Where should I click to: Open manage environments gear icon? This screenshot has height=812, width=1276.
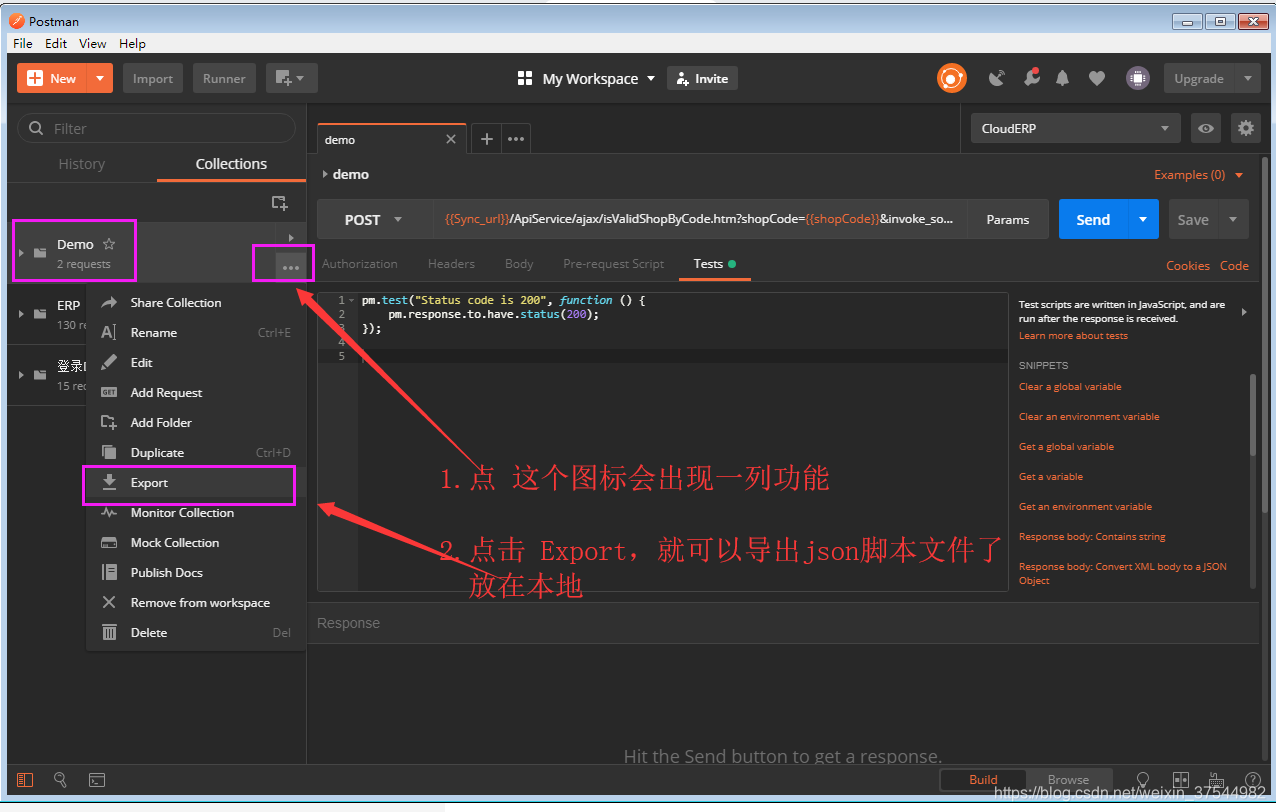tap(1245, 128)
